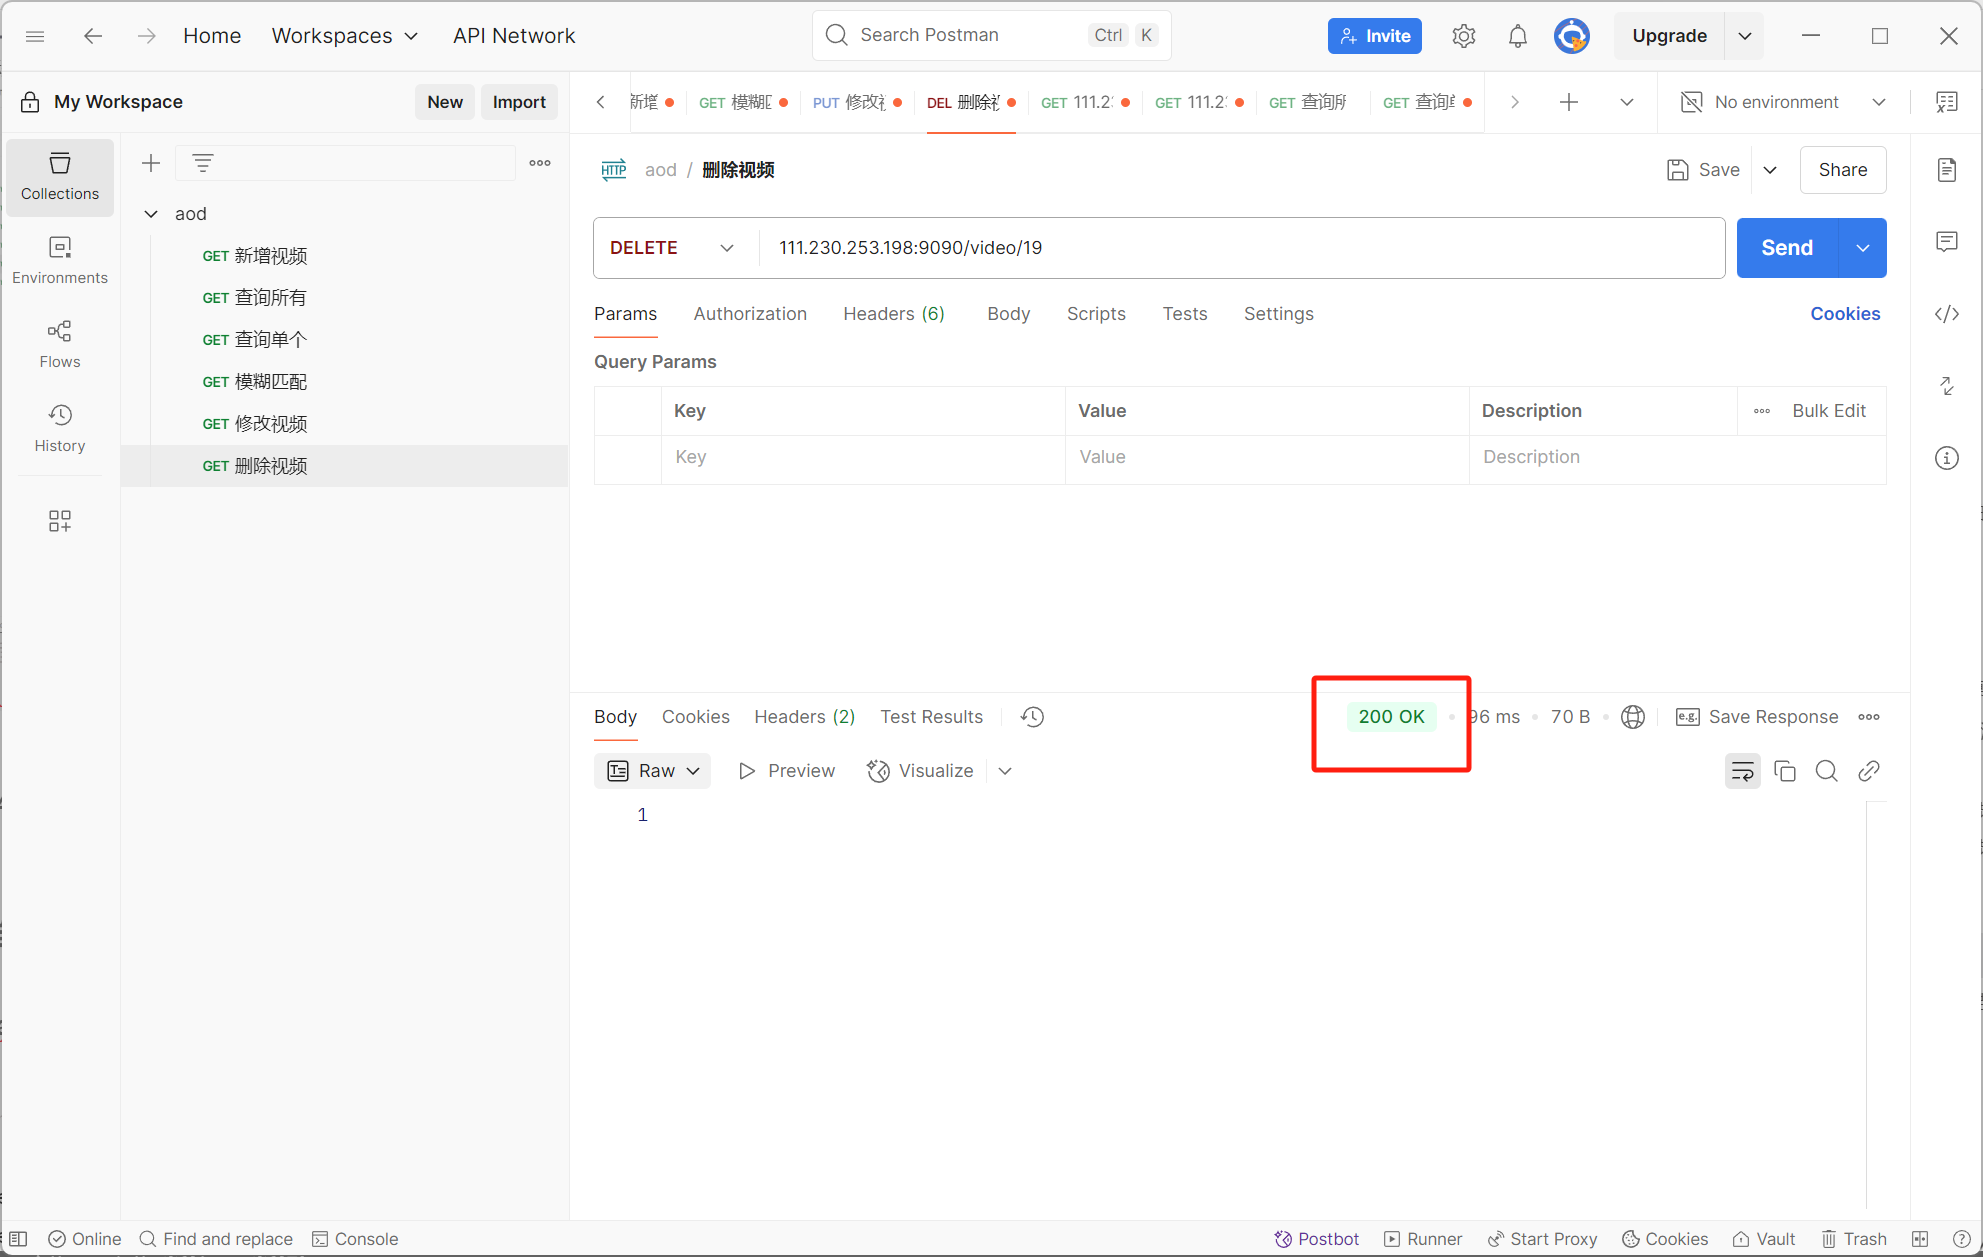Toggle line wrap in response
1983x1257 pixels.
pos(1742,771)
